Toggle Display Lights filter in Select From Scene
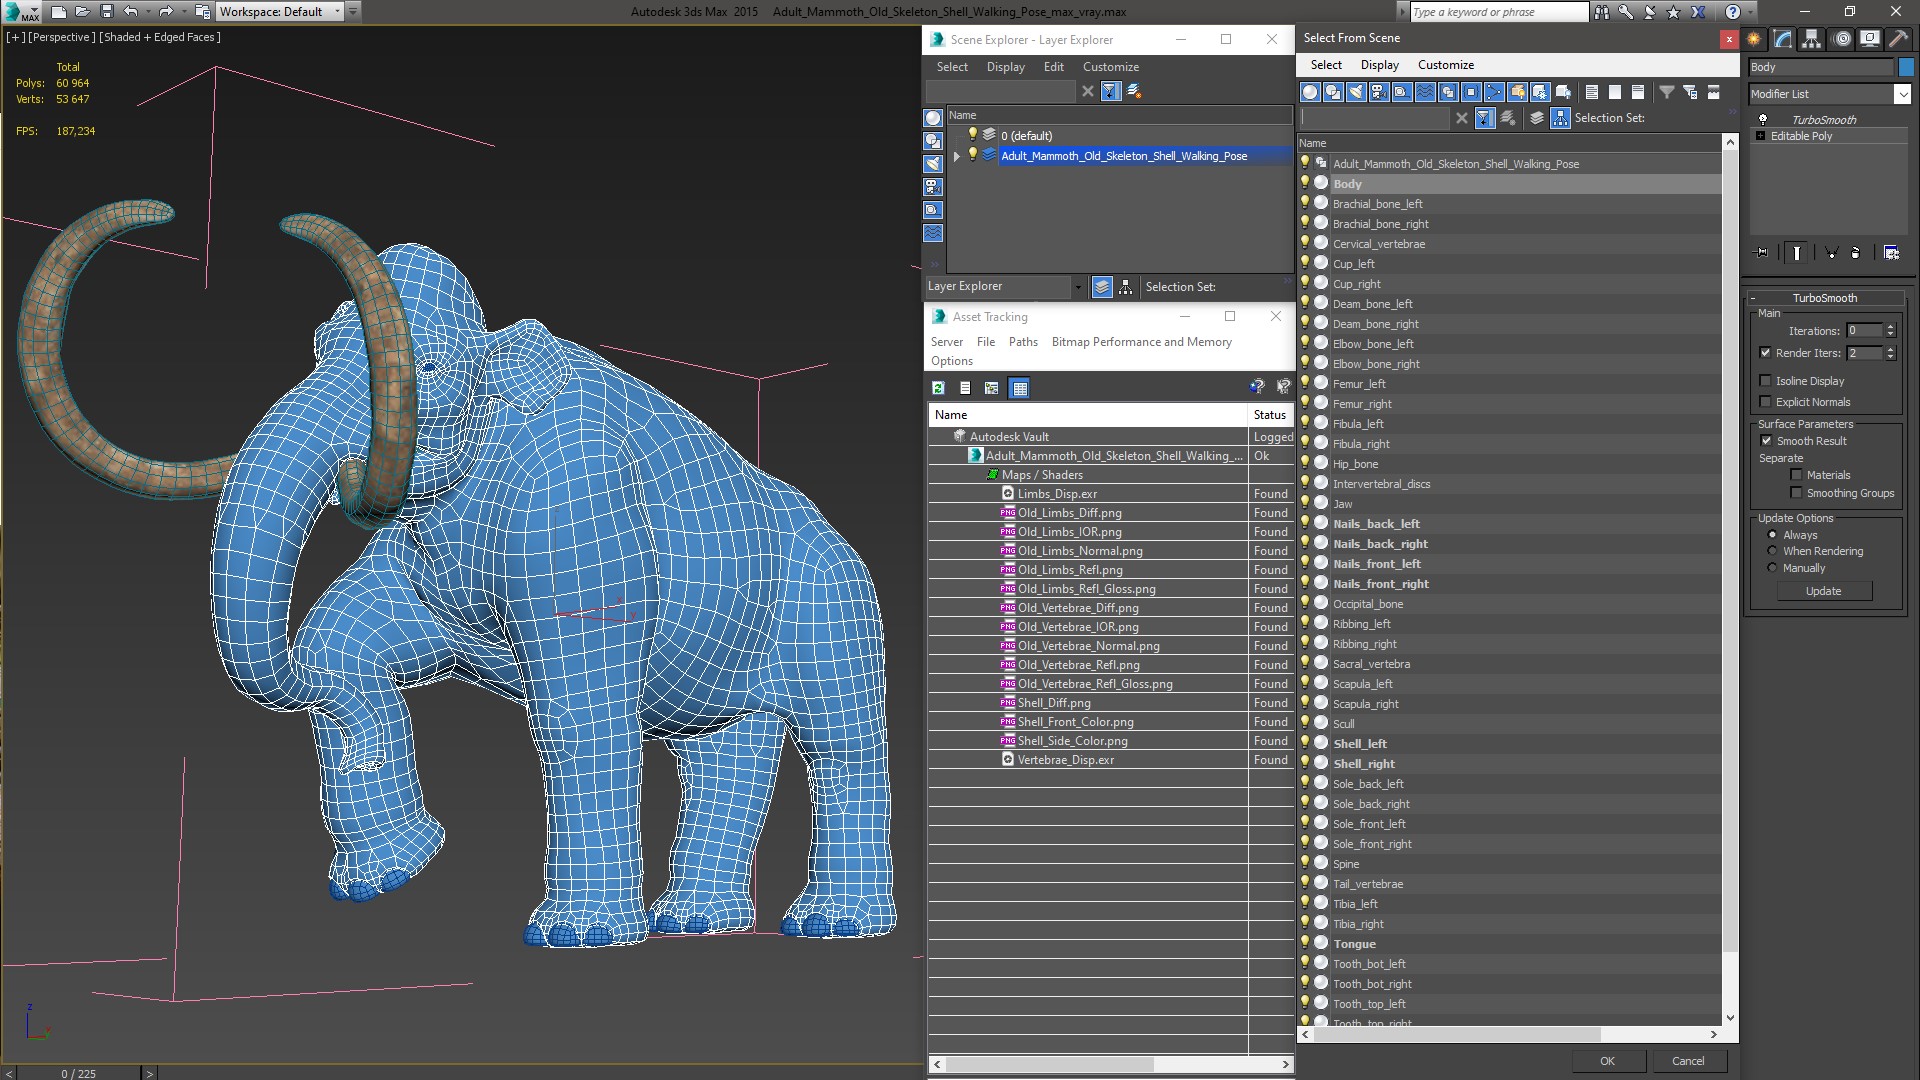This screenshot has height=1080, width=1920. click(x=1356, y=92)
